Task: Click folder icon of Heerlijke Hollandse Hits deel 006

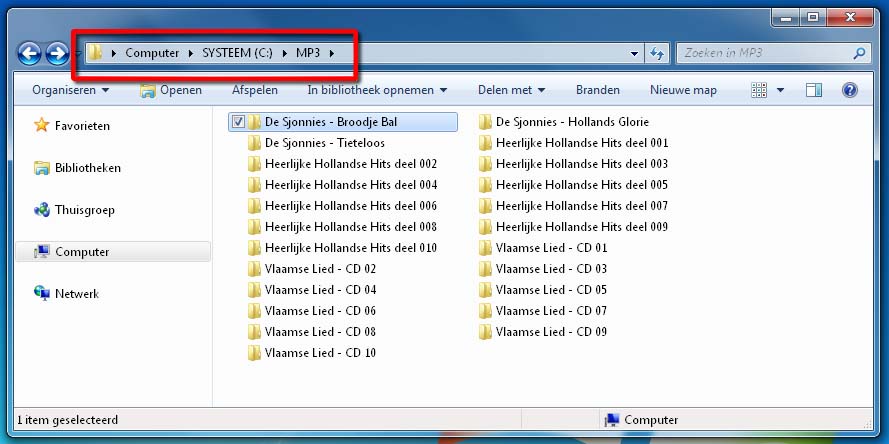Action: 254,206
